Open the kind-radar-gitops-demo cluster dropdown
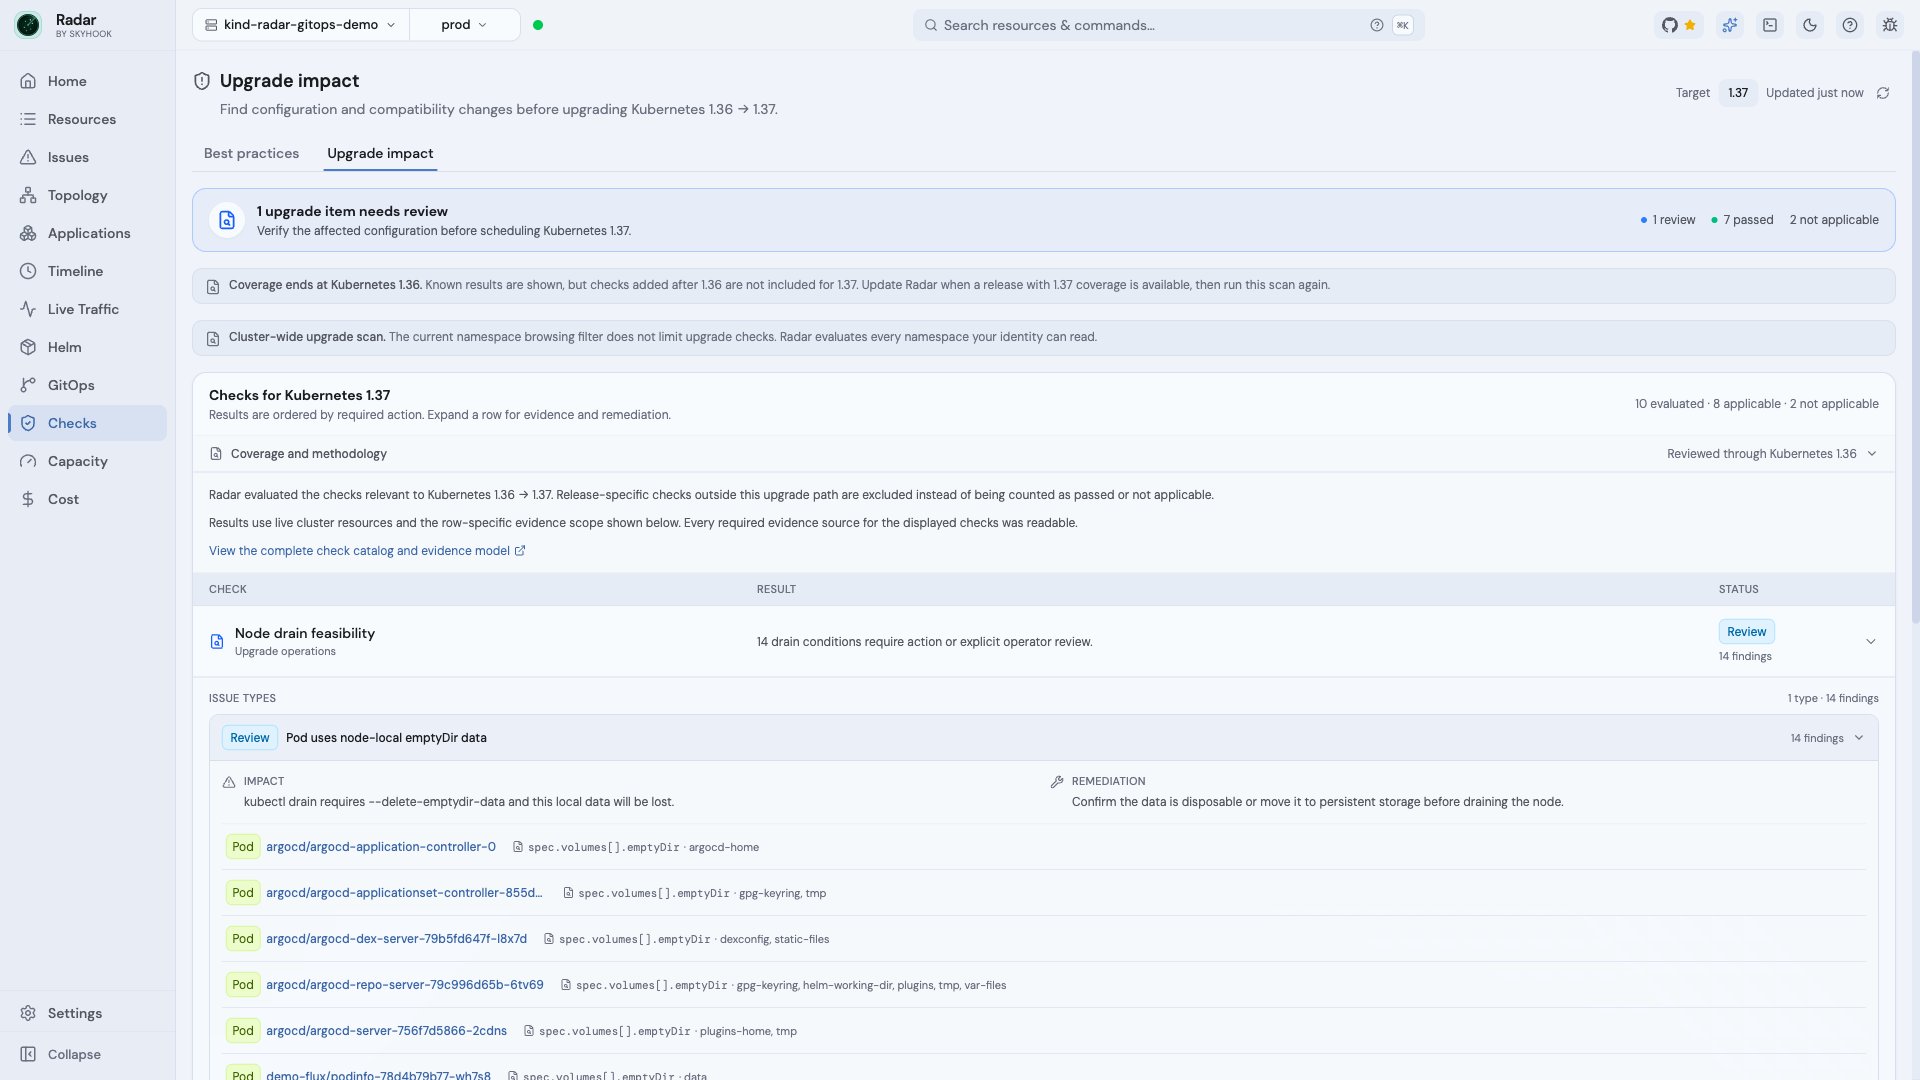This screenshot has width=1920, height=1080. (300, 25)
